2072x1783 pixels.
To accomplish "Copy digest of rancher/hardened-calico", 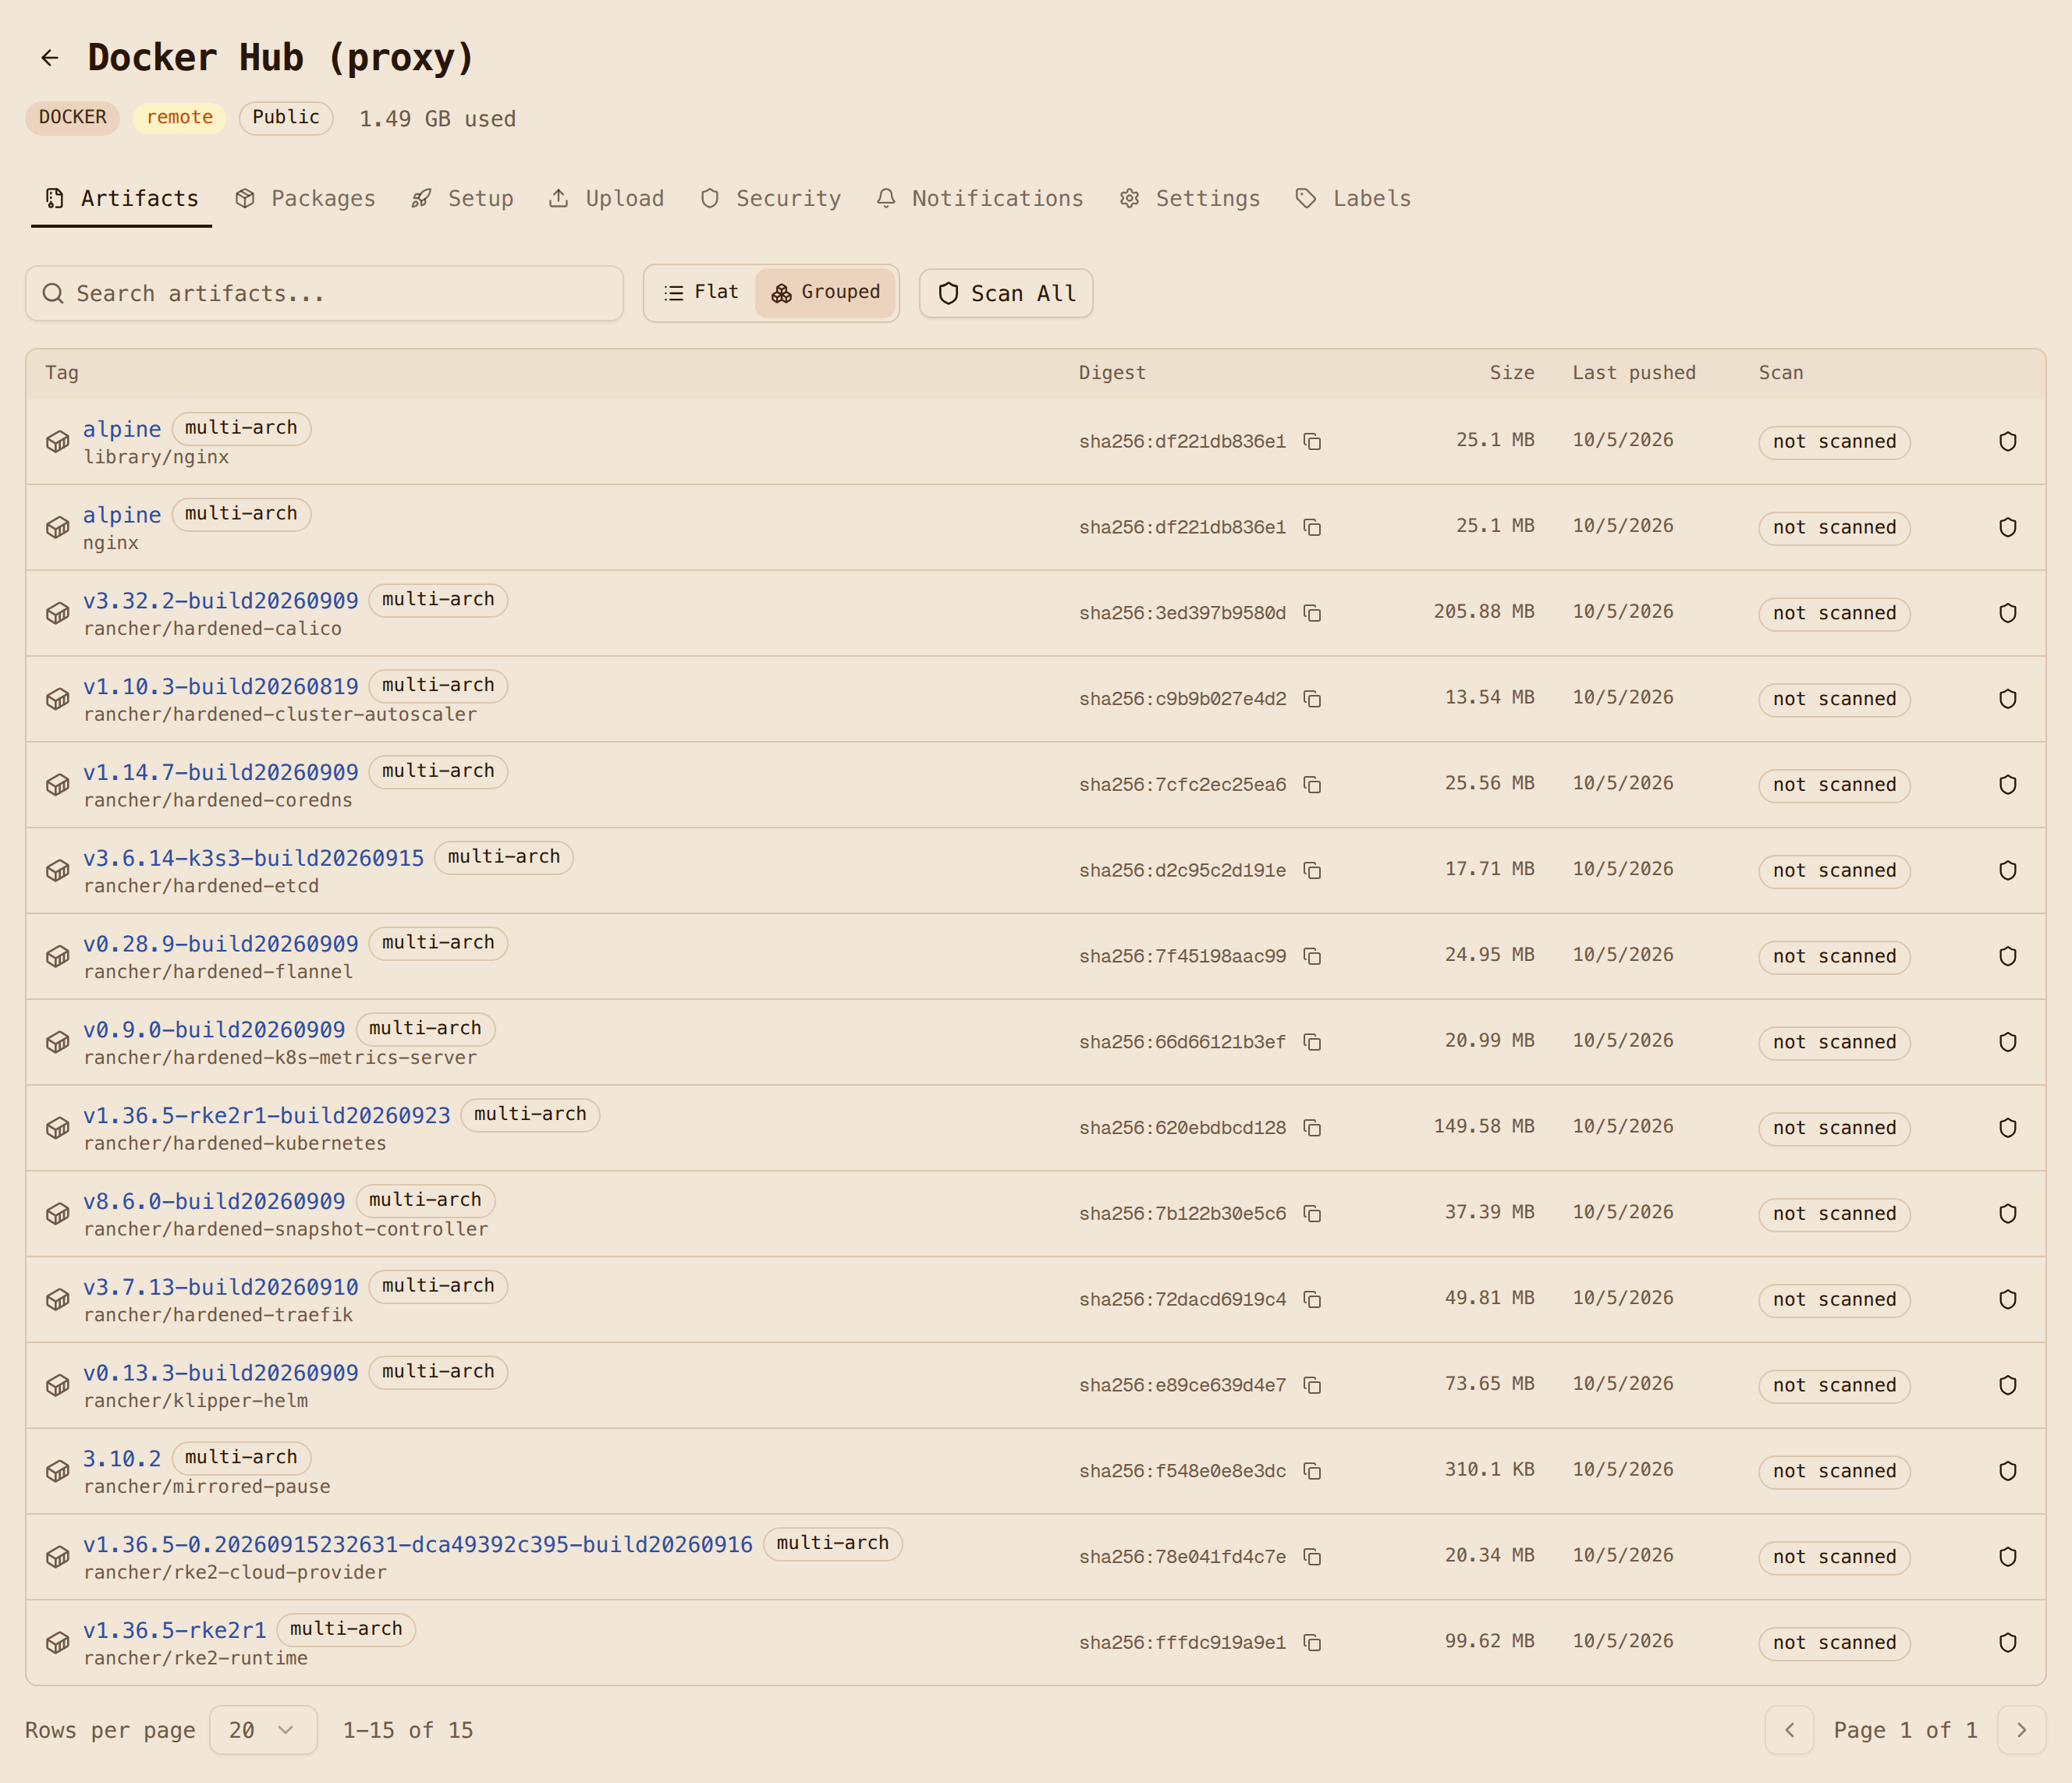I will 1312,613.
